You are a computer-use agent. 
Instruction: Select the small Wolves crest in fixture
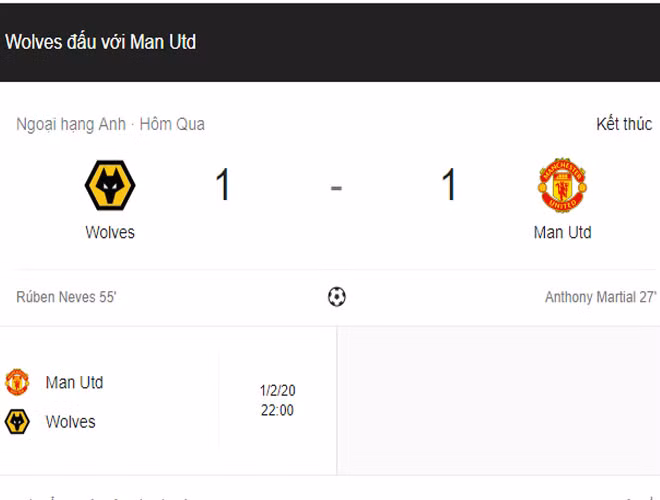click(x=17, y=421)
